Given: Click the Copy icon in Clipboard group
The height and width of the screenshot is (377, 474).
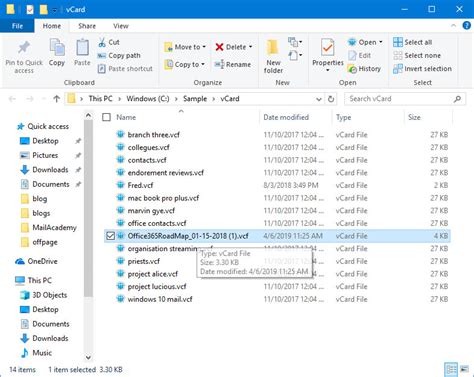Looking at the screenshot, I should pyautogui.click(x=57, y=47).
